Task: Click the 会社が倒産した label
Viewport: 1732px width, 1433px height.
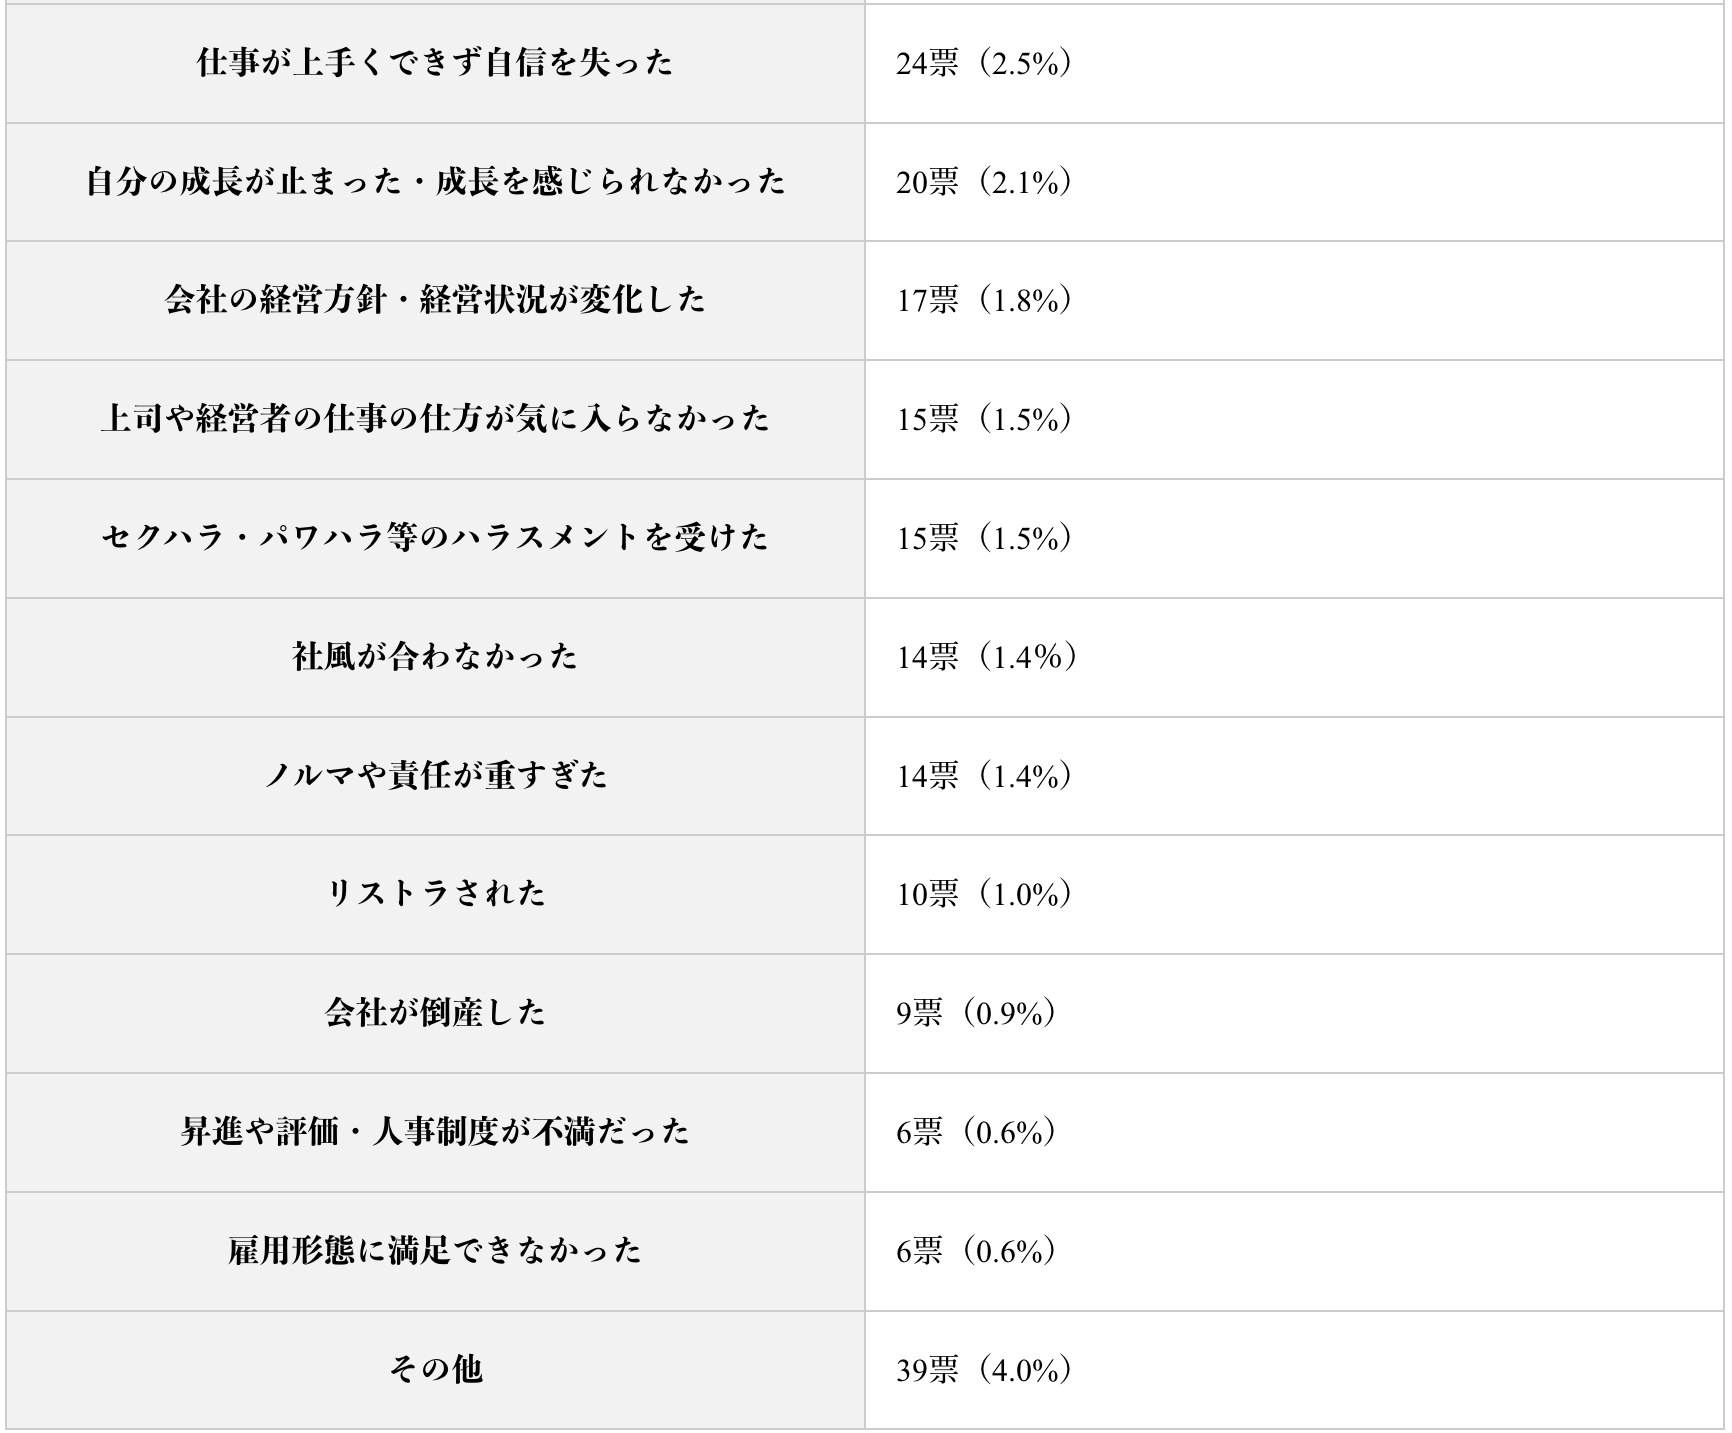Action: click(x=435, y=1013)
